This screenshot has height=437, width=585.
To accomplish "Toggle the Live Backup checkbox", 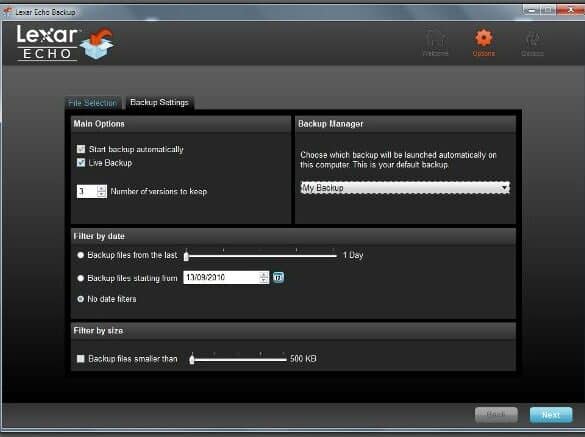I will click(81, 162).
